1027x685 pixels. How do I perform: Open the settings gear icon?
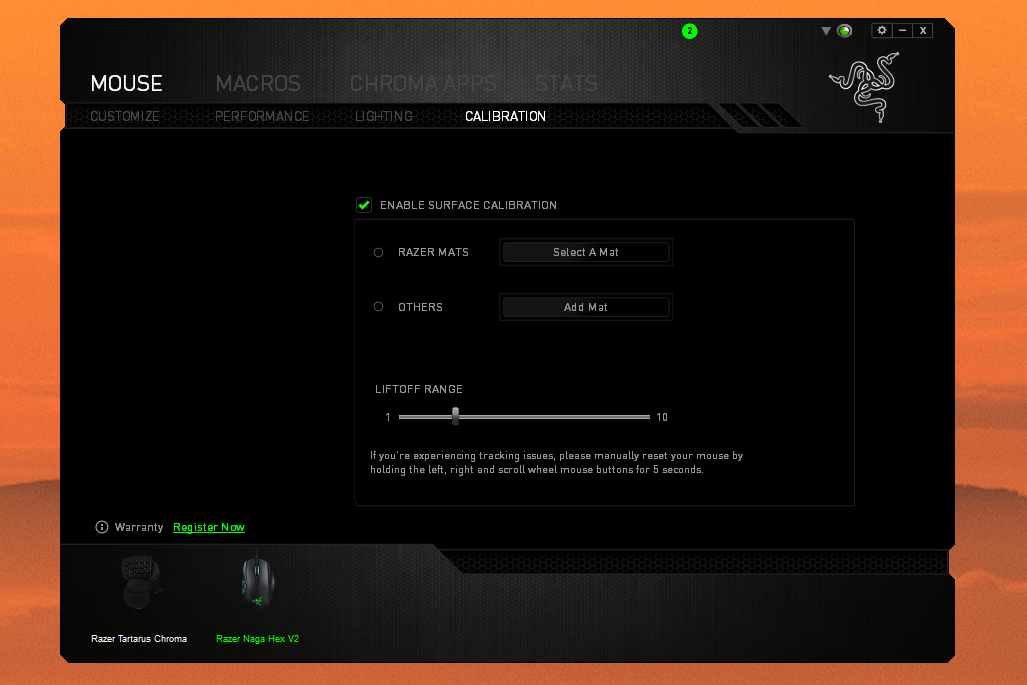pyautogui.click(x=882, y=30)
